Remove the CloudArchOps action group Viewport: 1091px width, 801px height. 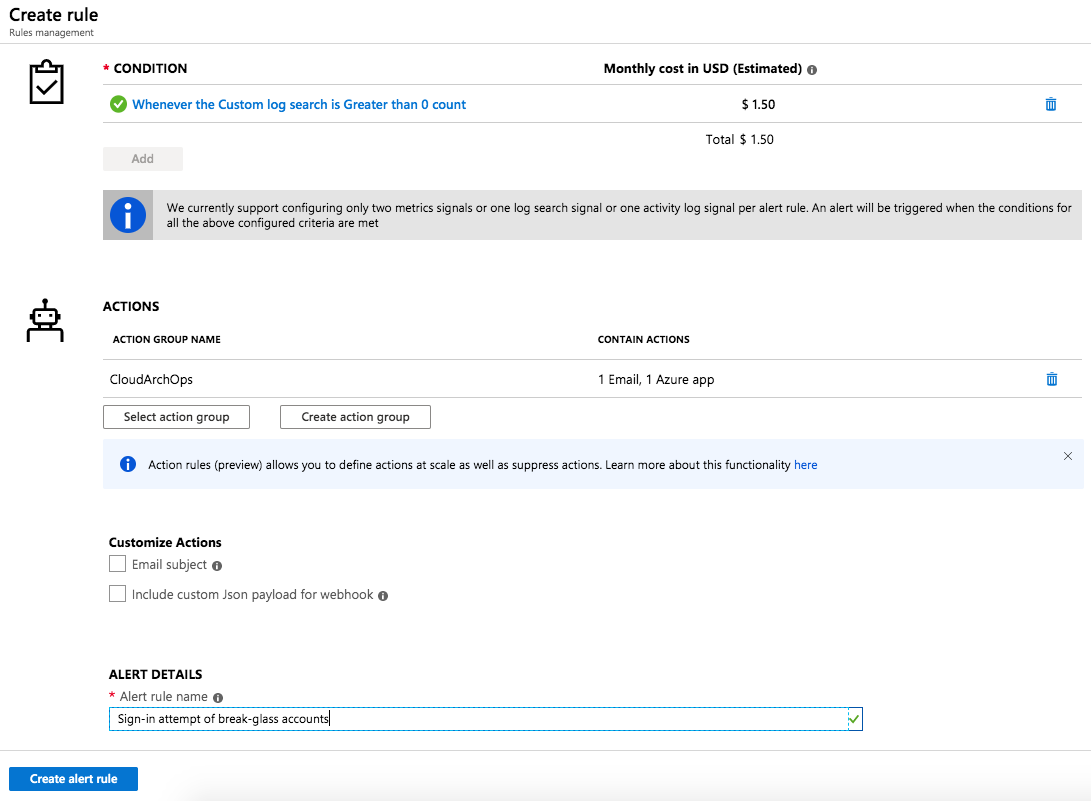(x=1051, y=379)
